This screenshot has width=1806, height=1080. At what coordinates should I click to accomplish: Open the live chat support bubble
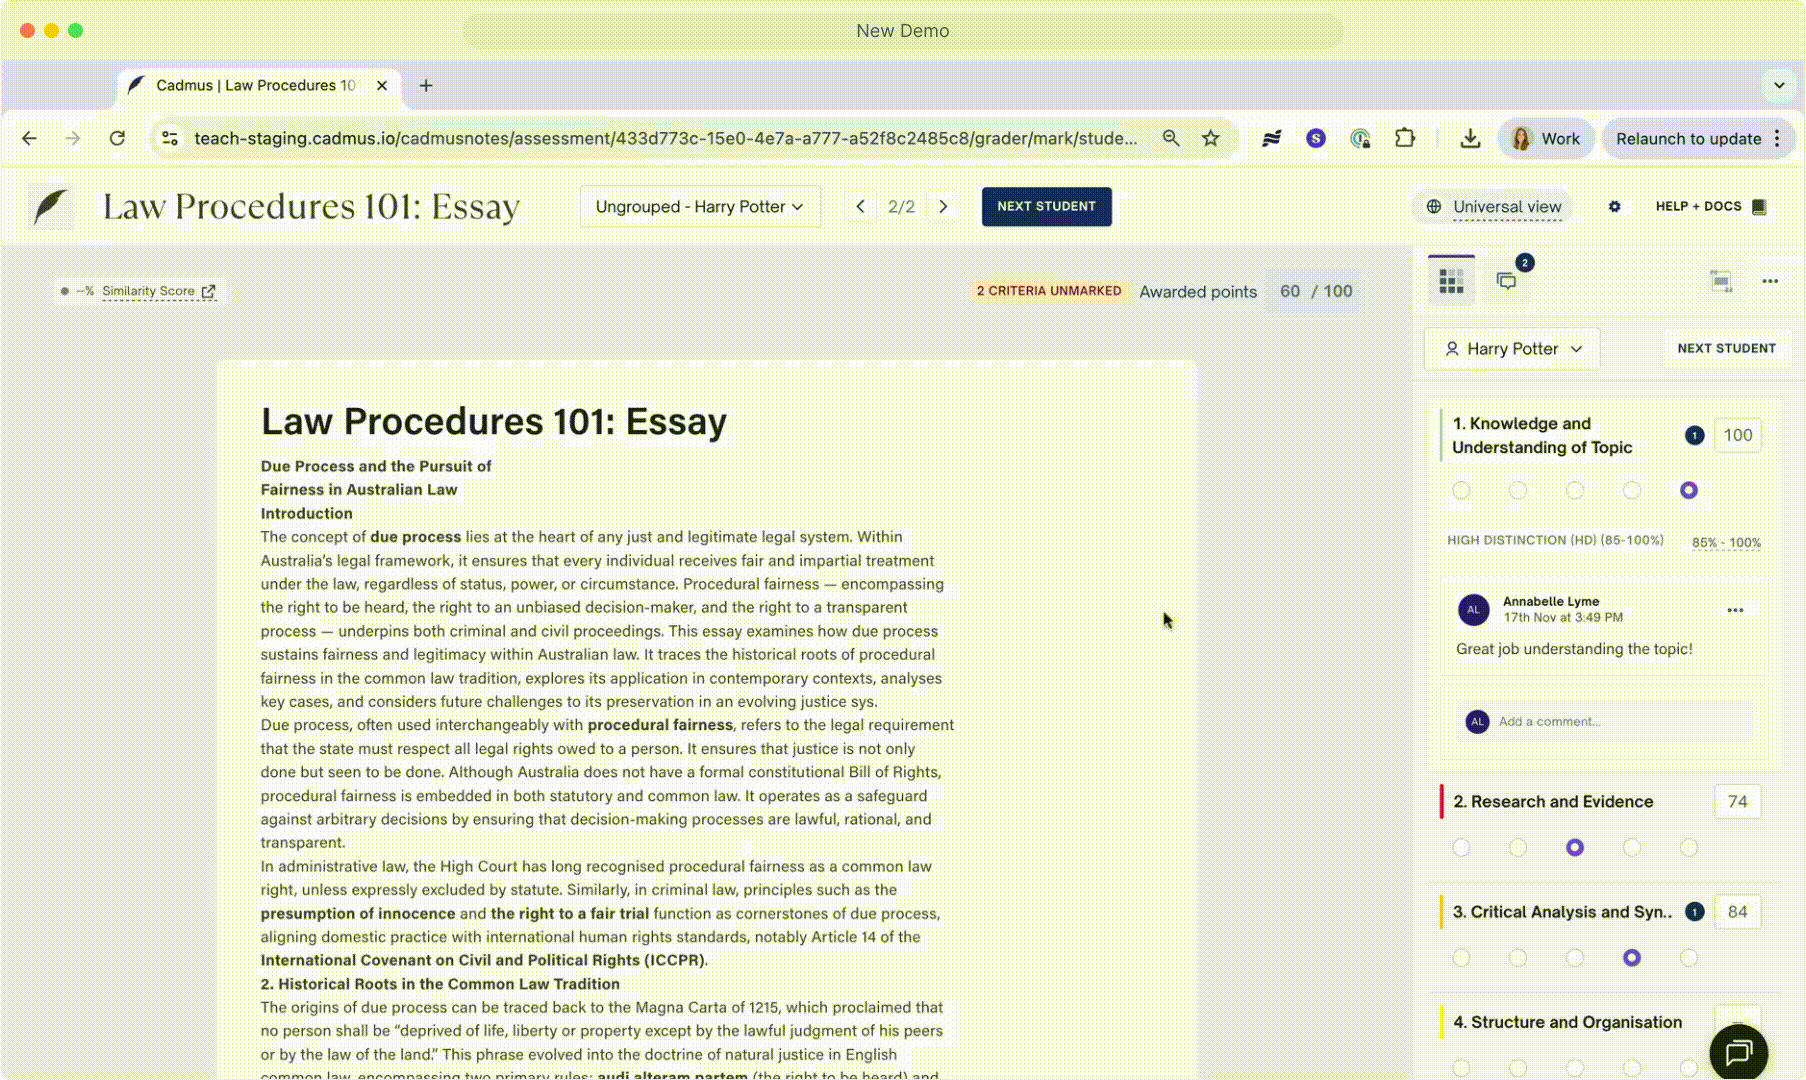pos(1738,1052)
